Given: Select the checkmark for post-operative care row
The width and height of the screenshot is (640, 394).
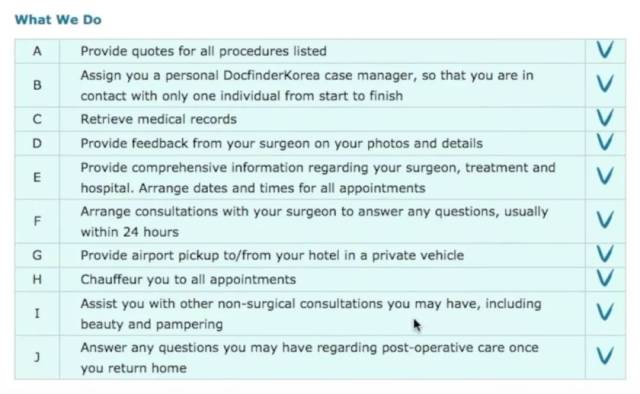Looking at the screenshot, I should coord(605,356).
